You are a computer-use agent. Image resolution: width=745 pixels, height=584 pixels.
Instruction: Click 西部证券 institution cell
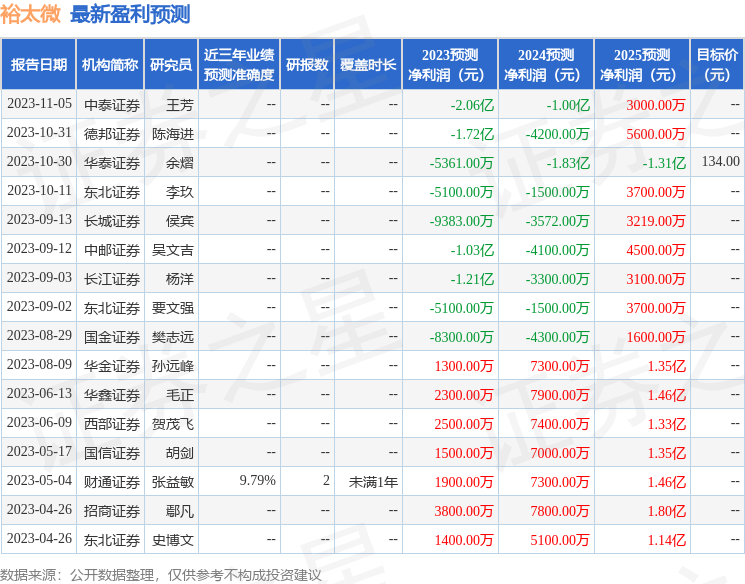(112, 424)
